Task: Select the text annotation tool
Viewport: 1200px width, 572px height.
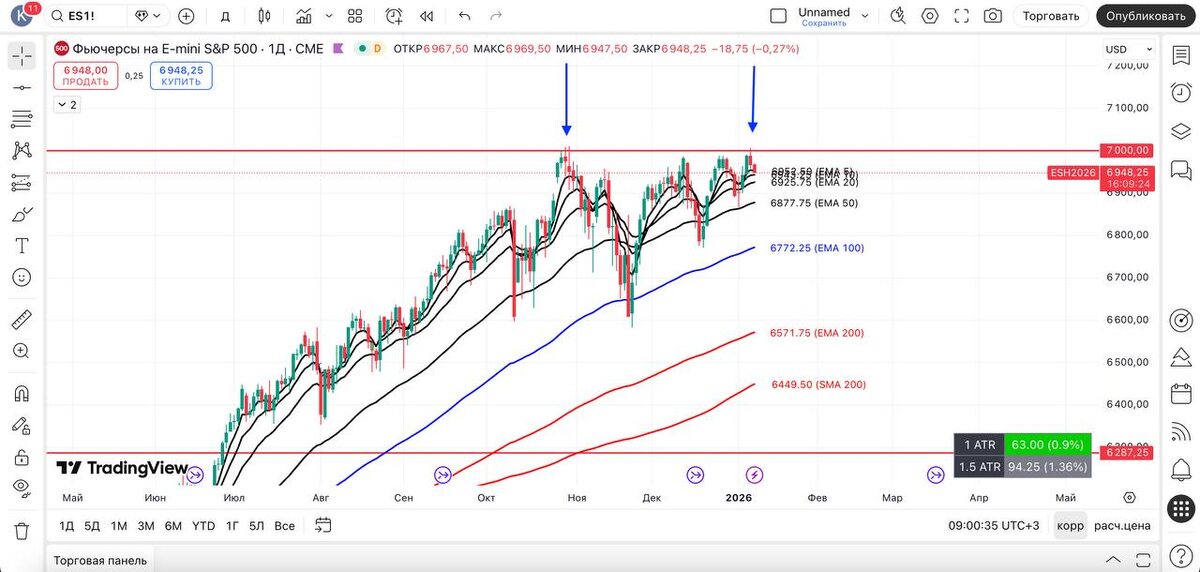Action: coord(21,246)
